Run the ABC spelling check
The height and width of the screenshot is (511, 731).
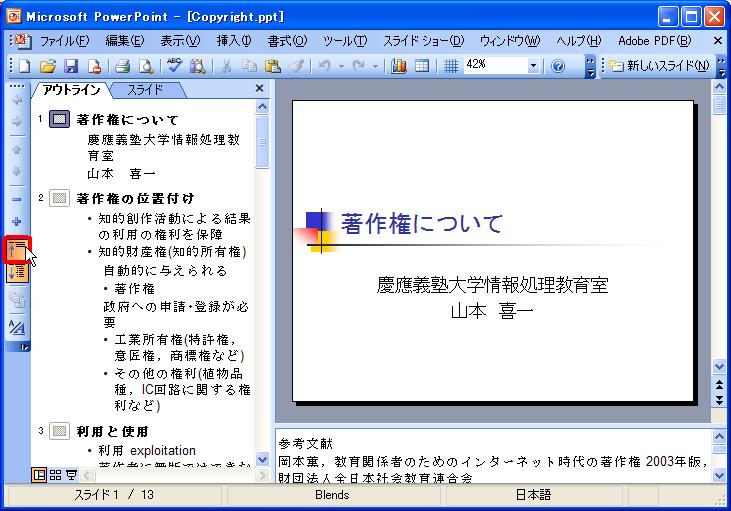[174, 66]
